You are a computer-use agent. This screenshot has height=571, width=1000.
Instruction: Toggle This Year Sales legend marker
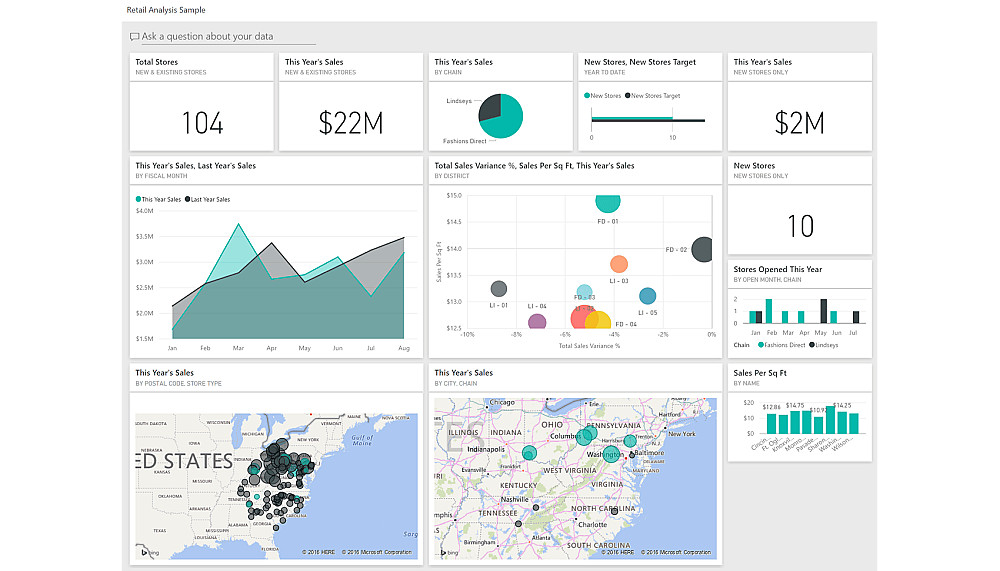click(x=138, y=199)
